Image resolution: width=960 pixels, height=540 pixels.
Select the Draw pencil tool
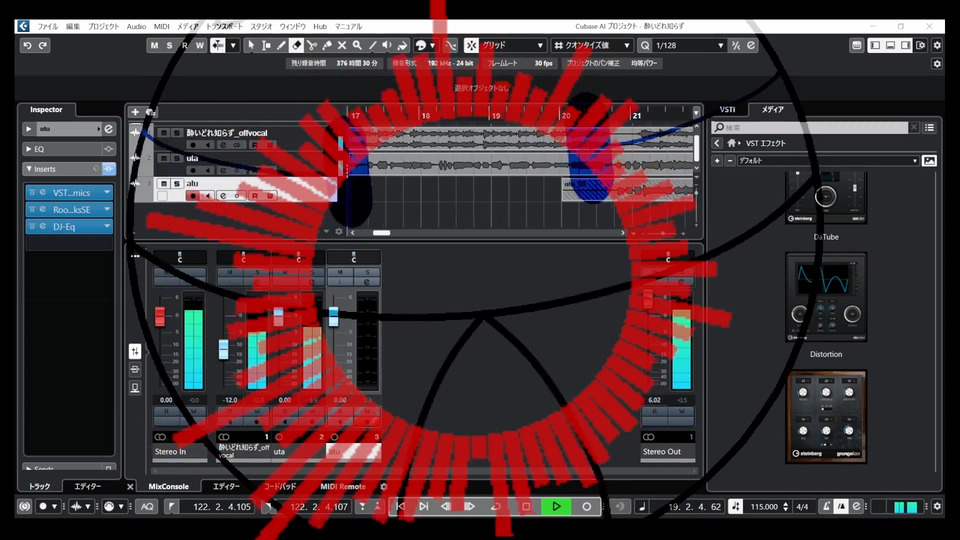(x=281, y=45)
